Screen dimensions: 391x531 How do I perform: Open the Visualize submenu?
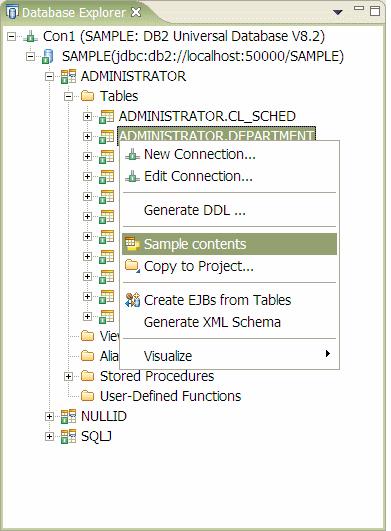click(230, 356)
